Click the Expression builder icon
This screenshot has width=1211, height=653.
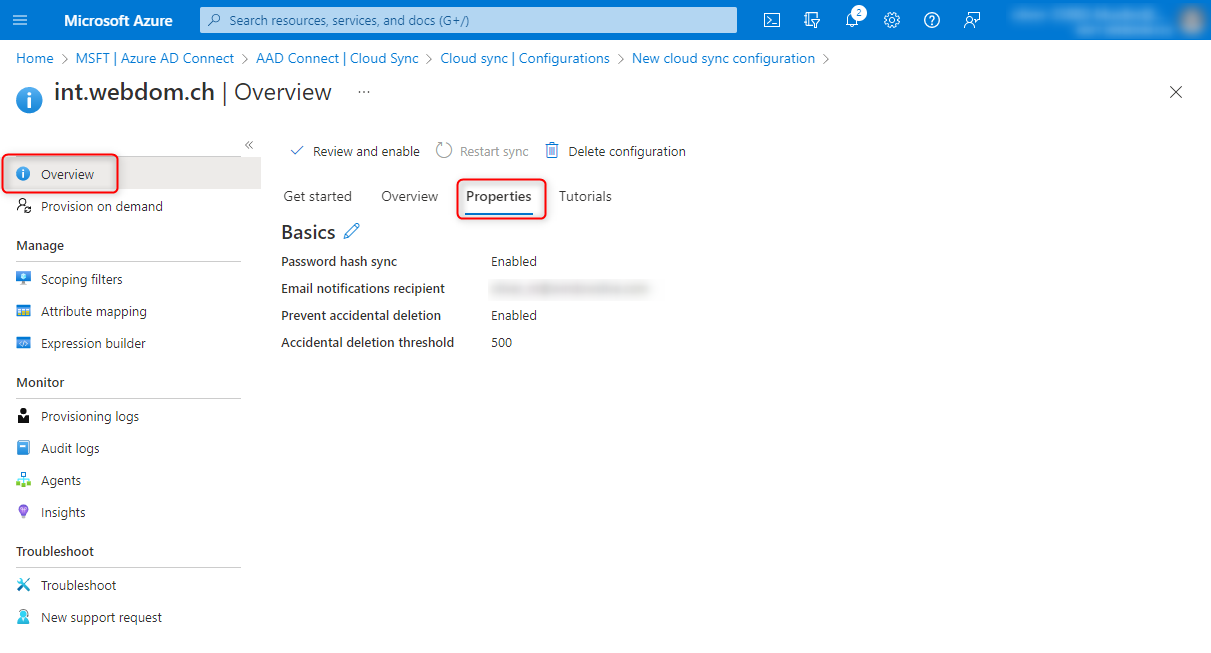pos(24,343)
